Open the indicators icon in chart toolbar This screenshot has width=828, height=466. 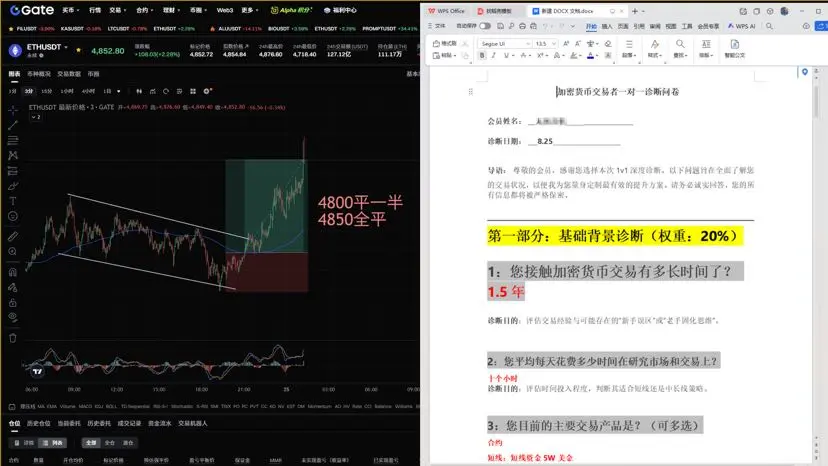[153, 91]
